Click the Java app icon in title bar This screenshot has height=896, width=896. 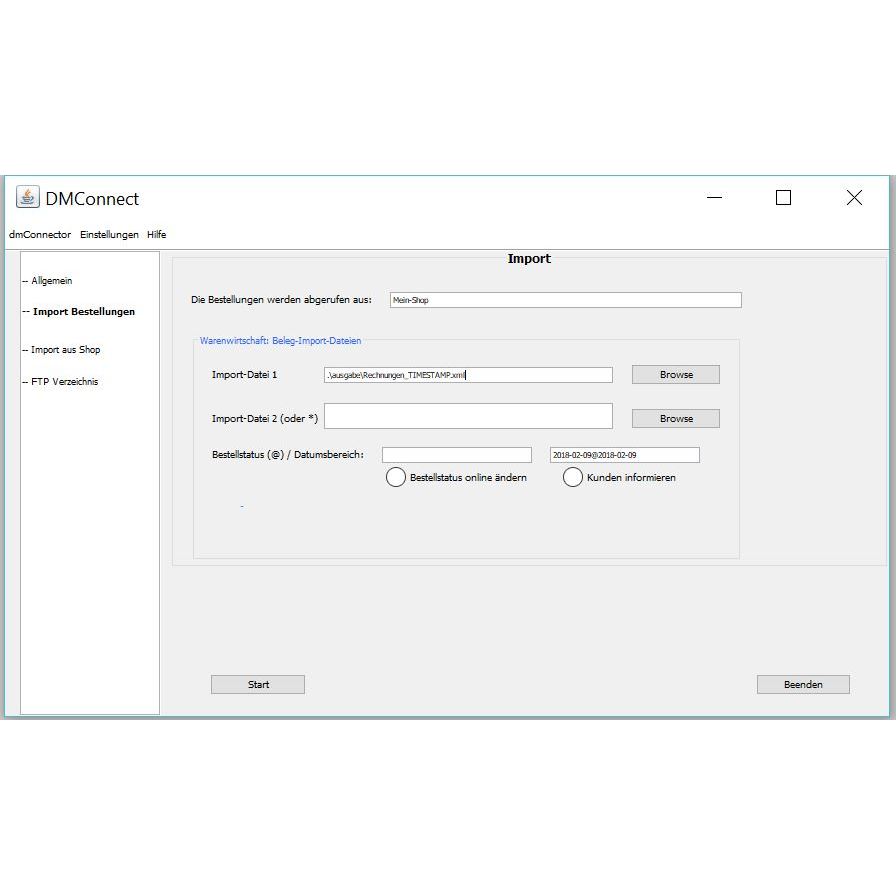27,197
